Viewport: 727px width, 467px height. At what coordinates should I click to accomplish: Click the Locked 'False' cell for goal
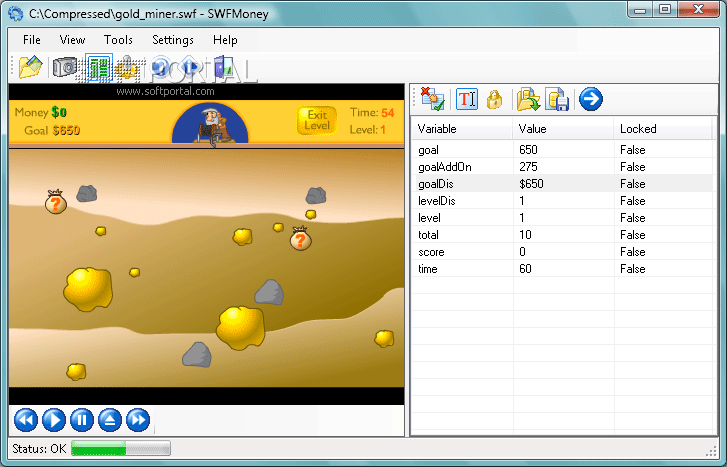632,150
